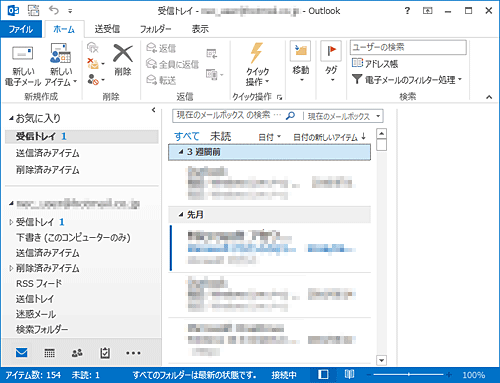Open 電子メールのフィルター処理 funnel menu

pyautogui.click(x=407, y=79)
